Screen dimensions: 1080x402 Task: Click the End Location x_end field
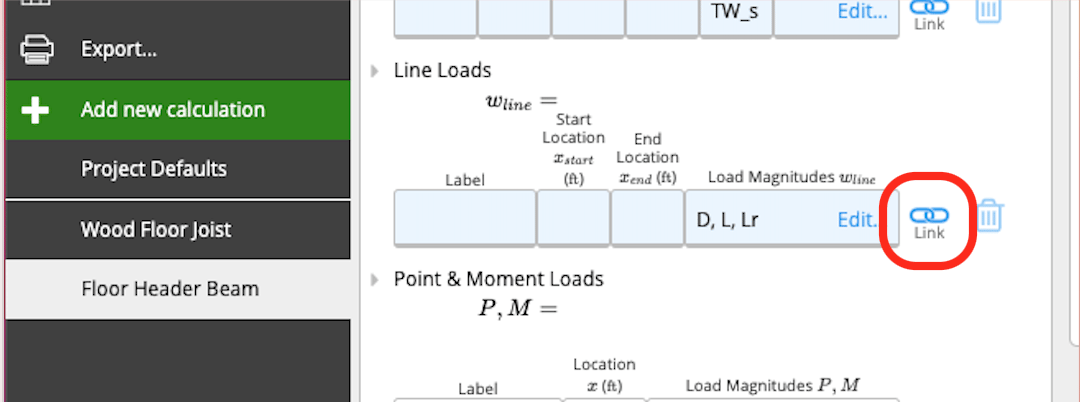(647, 219)
